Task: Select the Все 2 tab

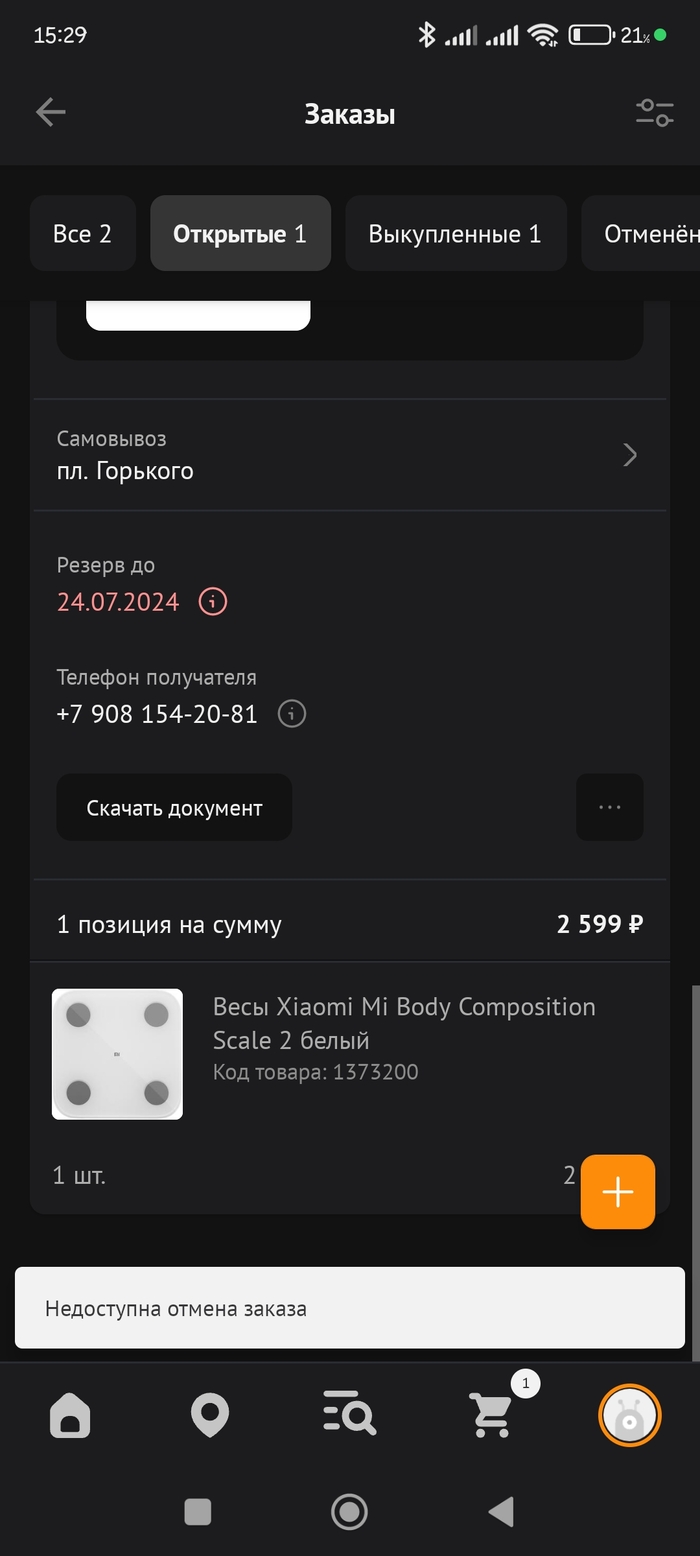Action: tap(83, 233)
